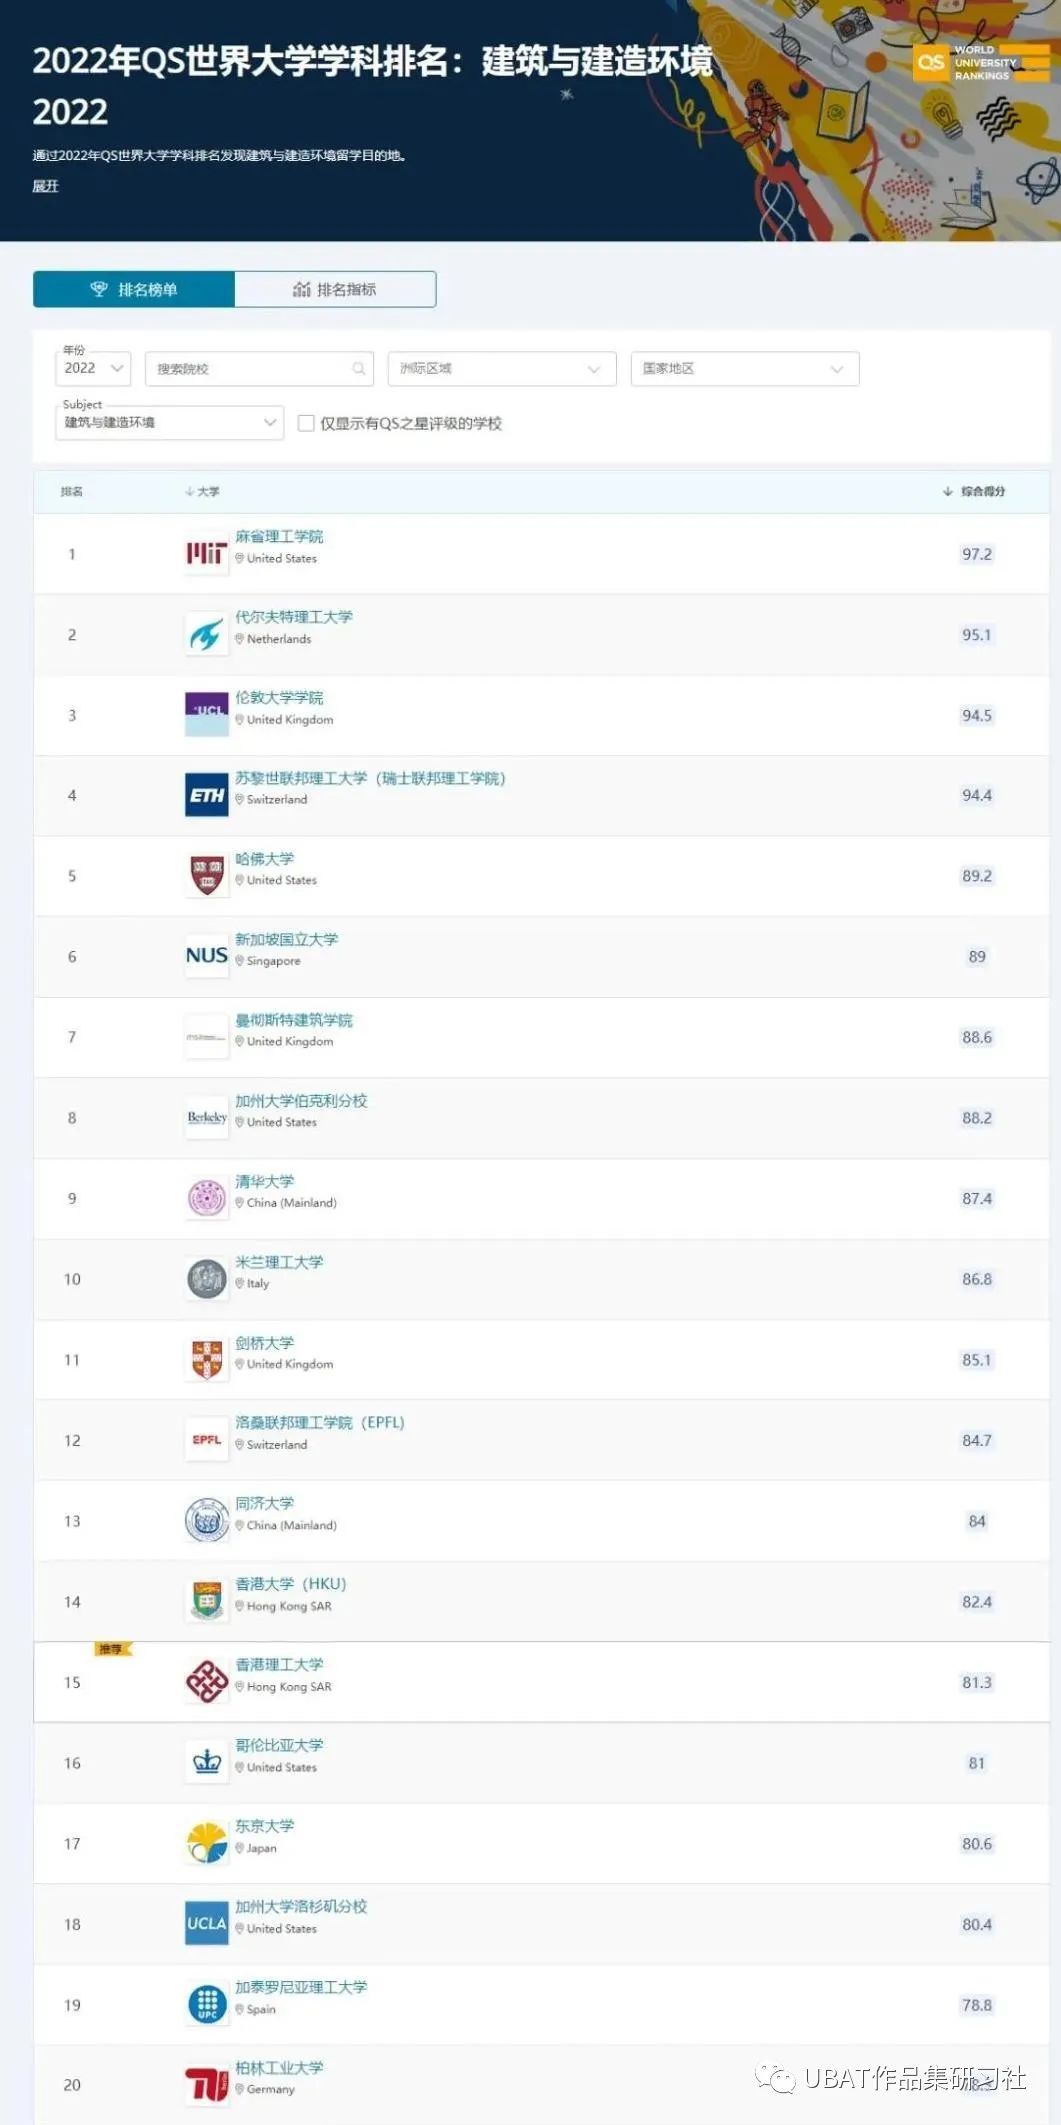Select the 排名榜单 tab
Viewport: 1061px width, 2125px height.
[134, 289]
